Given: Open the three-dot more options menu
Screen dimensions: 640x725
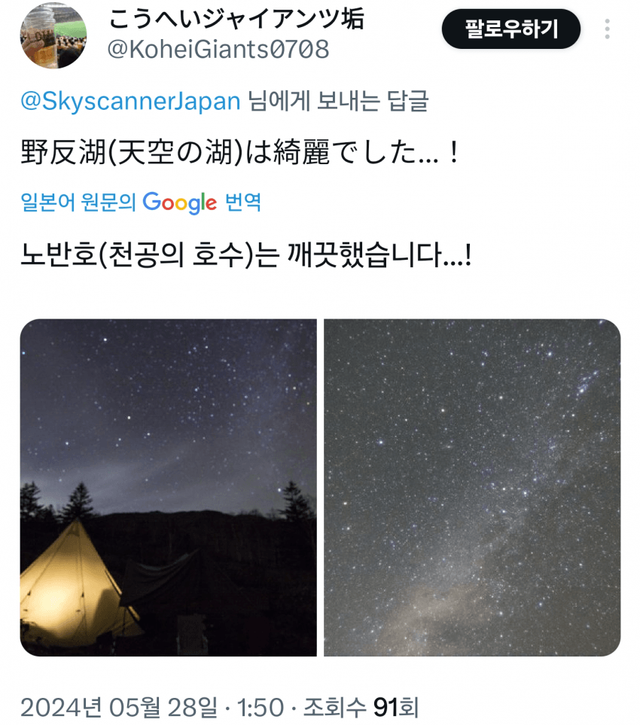Looking at the screenshot, I should pos(607,29).
